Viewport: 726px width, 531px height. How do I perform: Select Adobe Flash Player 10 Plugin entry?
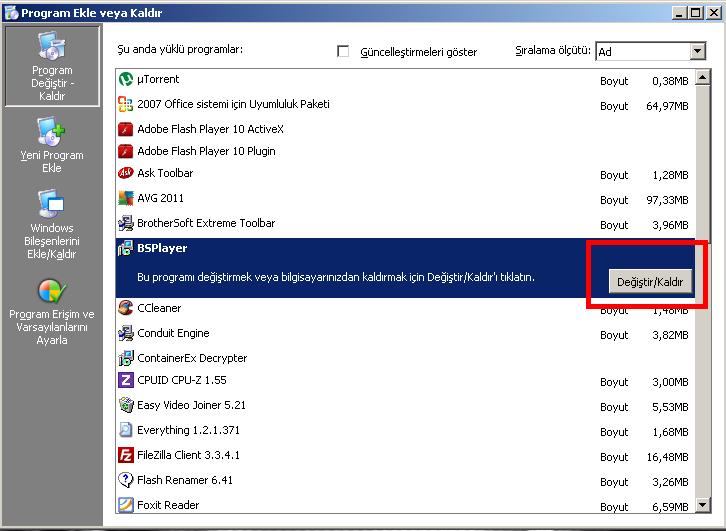pyautogui.click(x=405, y=151)
